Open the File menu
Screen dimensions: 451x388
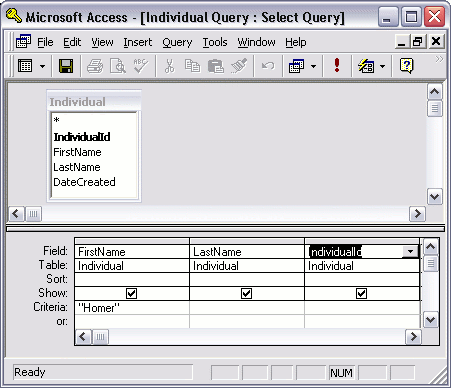[x=45, y=42]
